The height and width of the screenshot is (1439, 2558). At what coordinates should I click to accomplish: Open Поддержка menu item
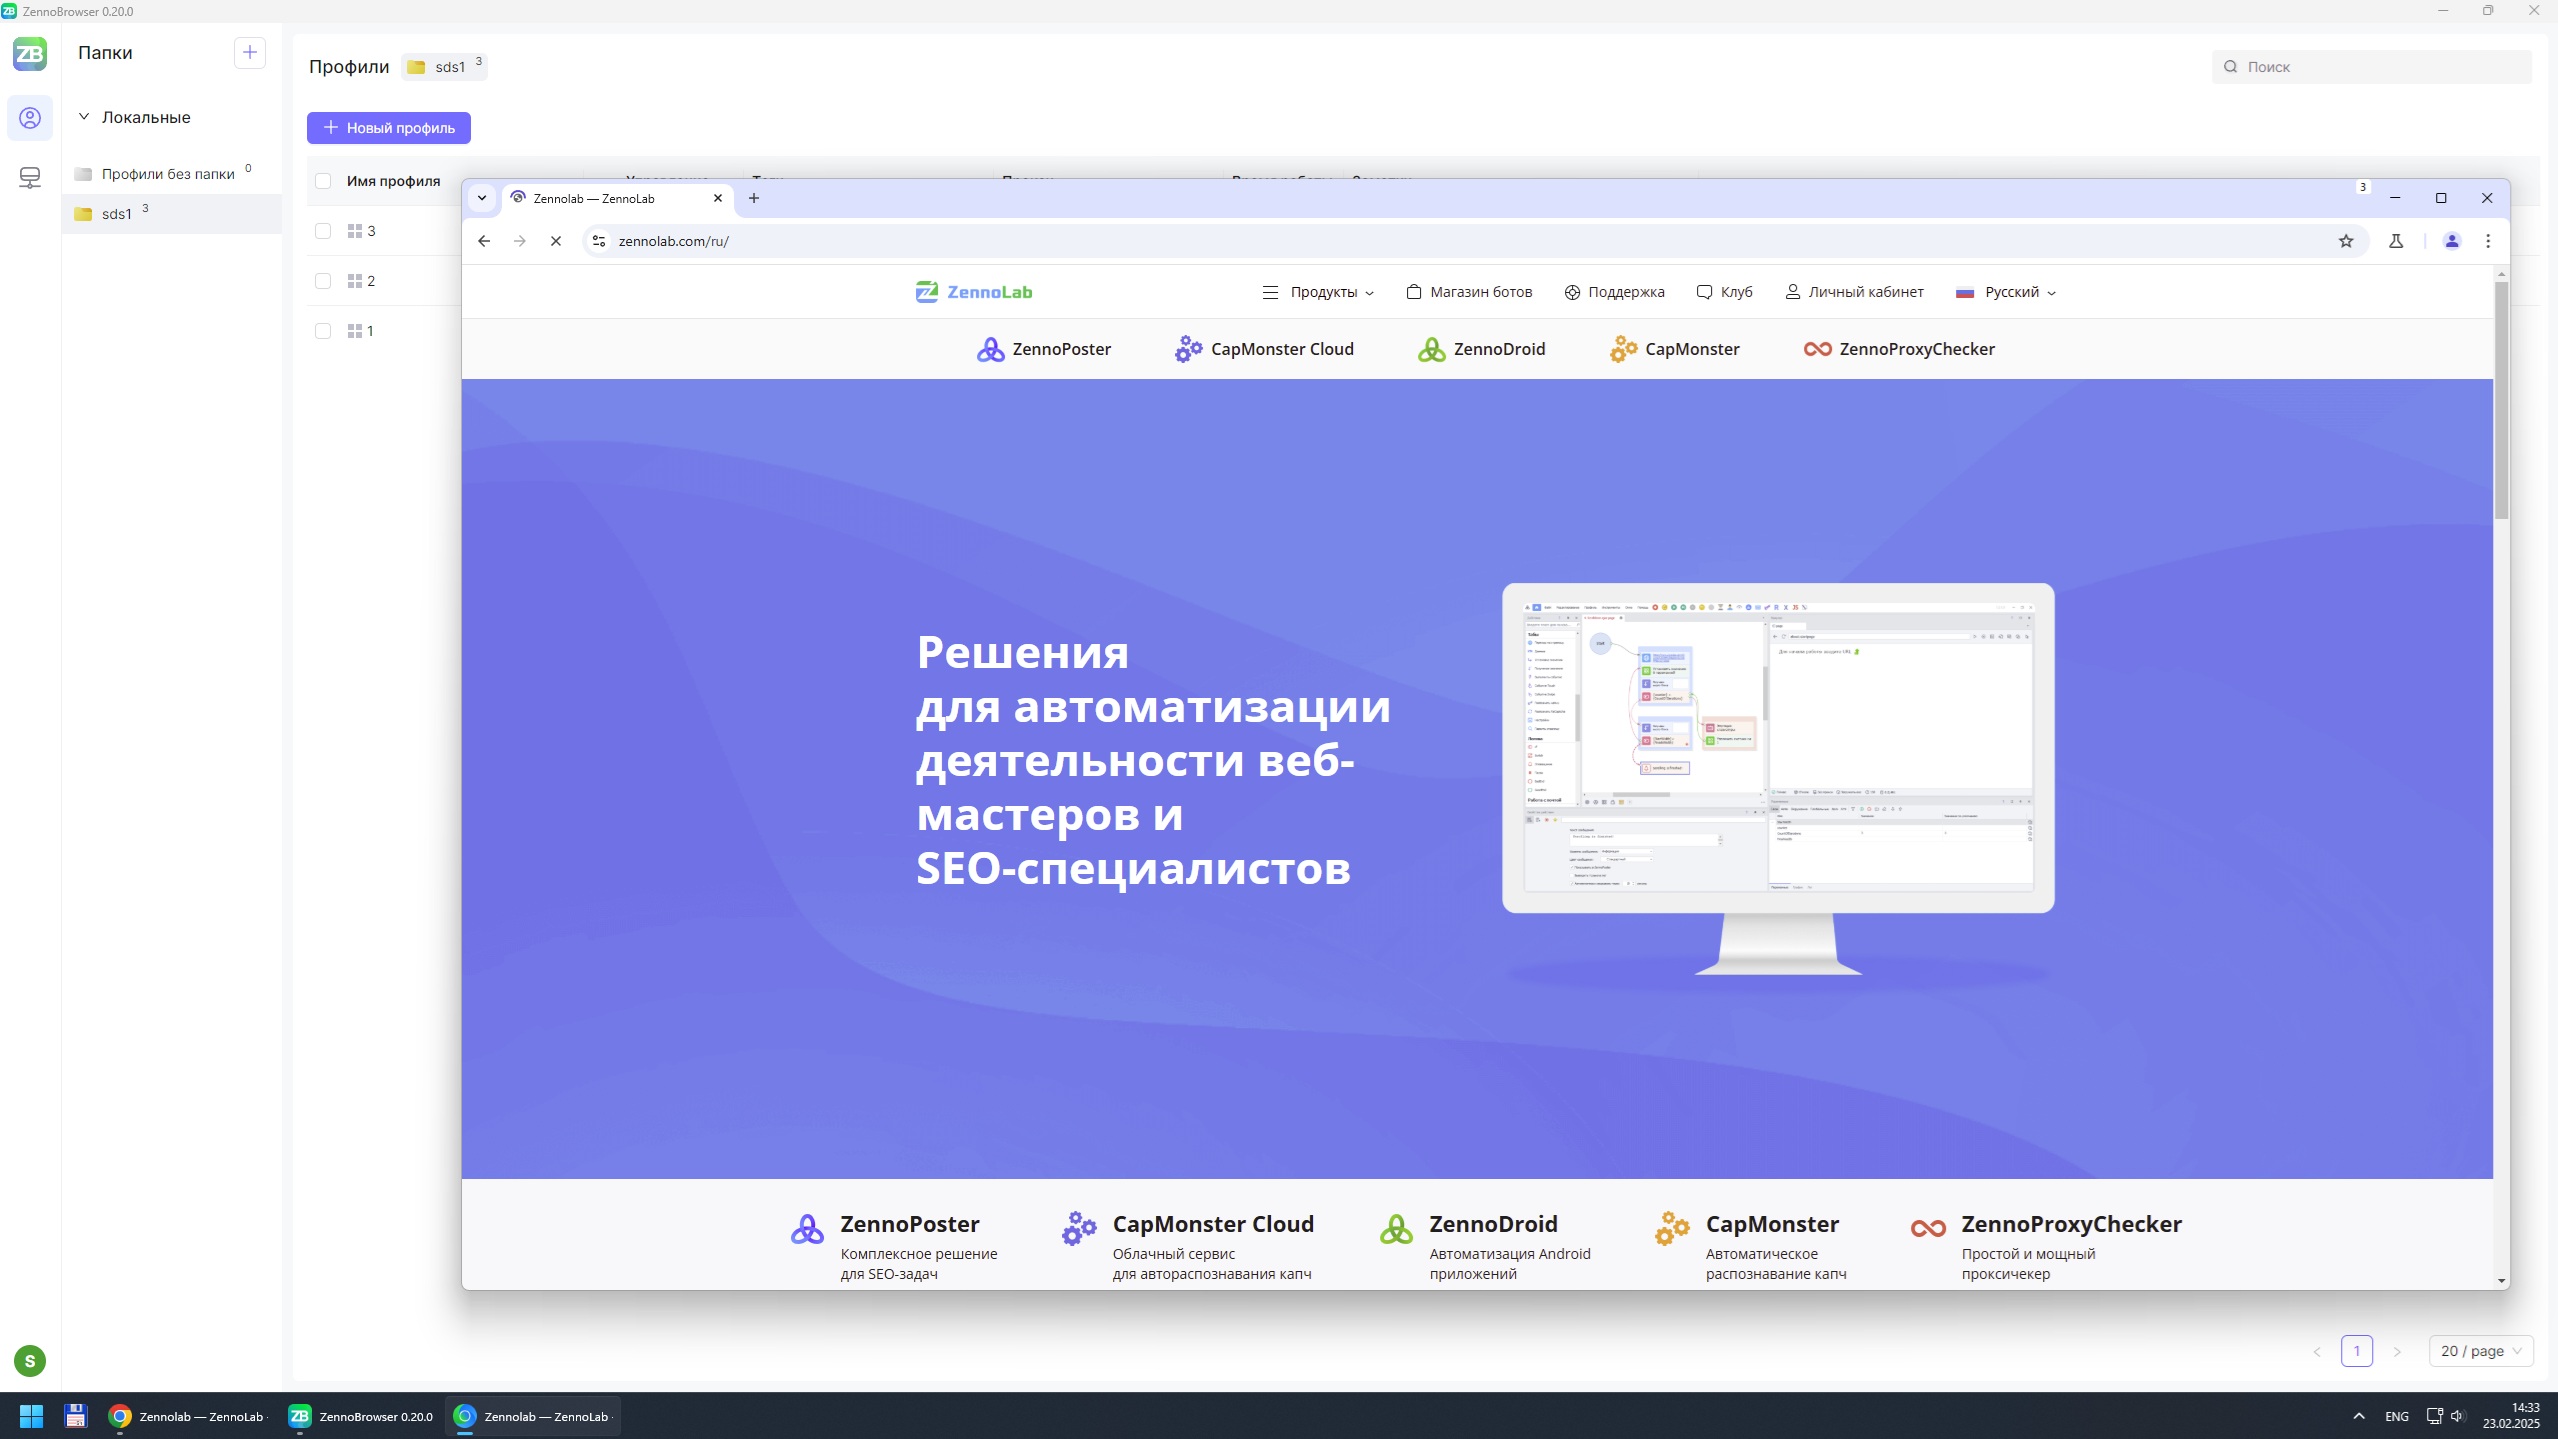pyautogui.click(x=1614, y=292)
